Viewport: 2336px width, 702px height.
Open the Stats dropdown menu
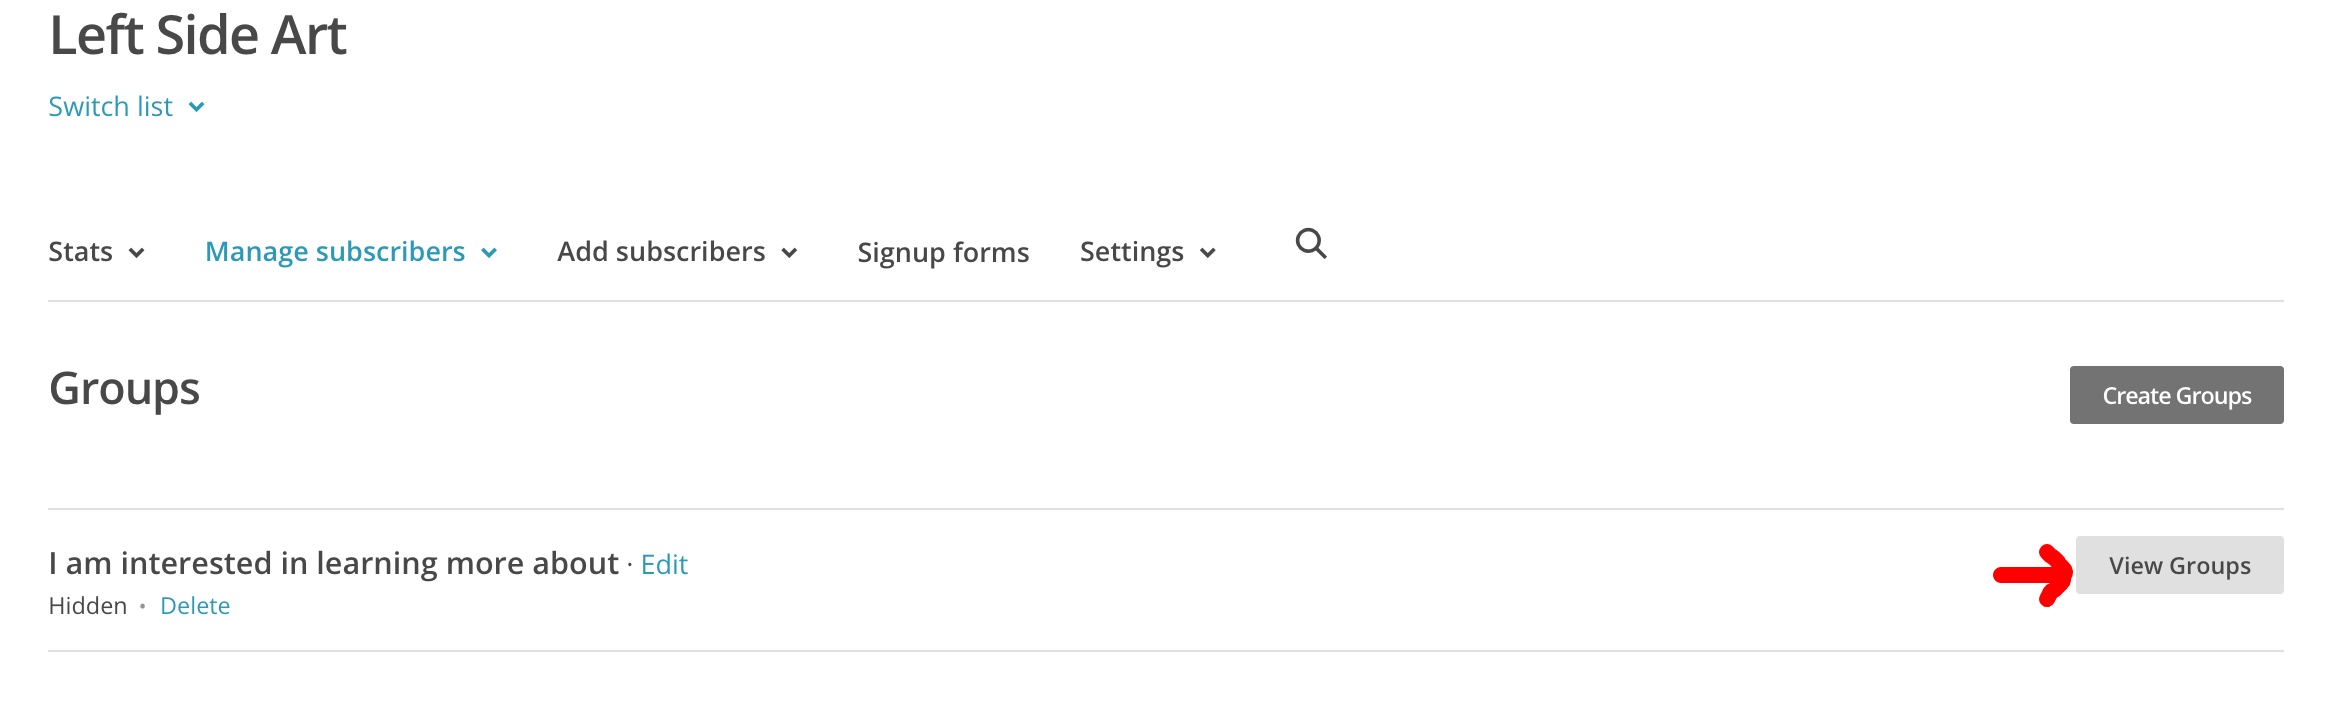pyautogui.click(x=97, y=252)
